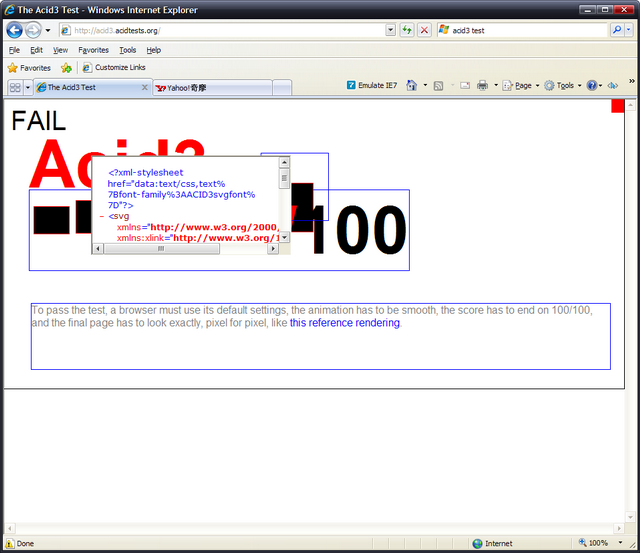This screenshot has width=640, height=553.
Task: Collapse the svg node with minus sign
Action: 102,216
